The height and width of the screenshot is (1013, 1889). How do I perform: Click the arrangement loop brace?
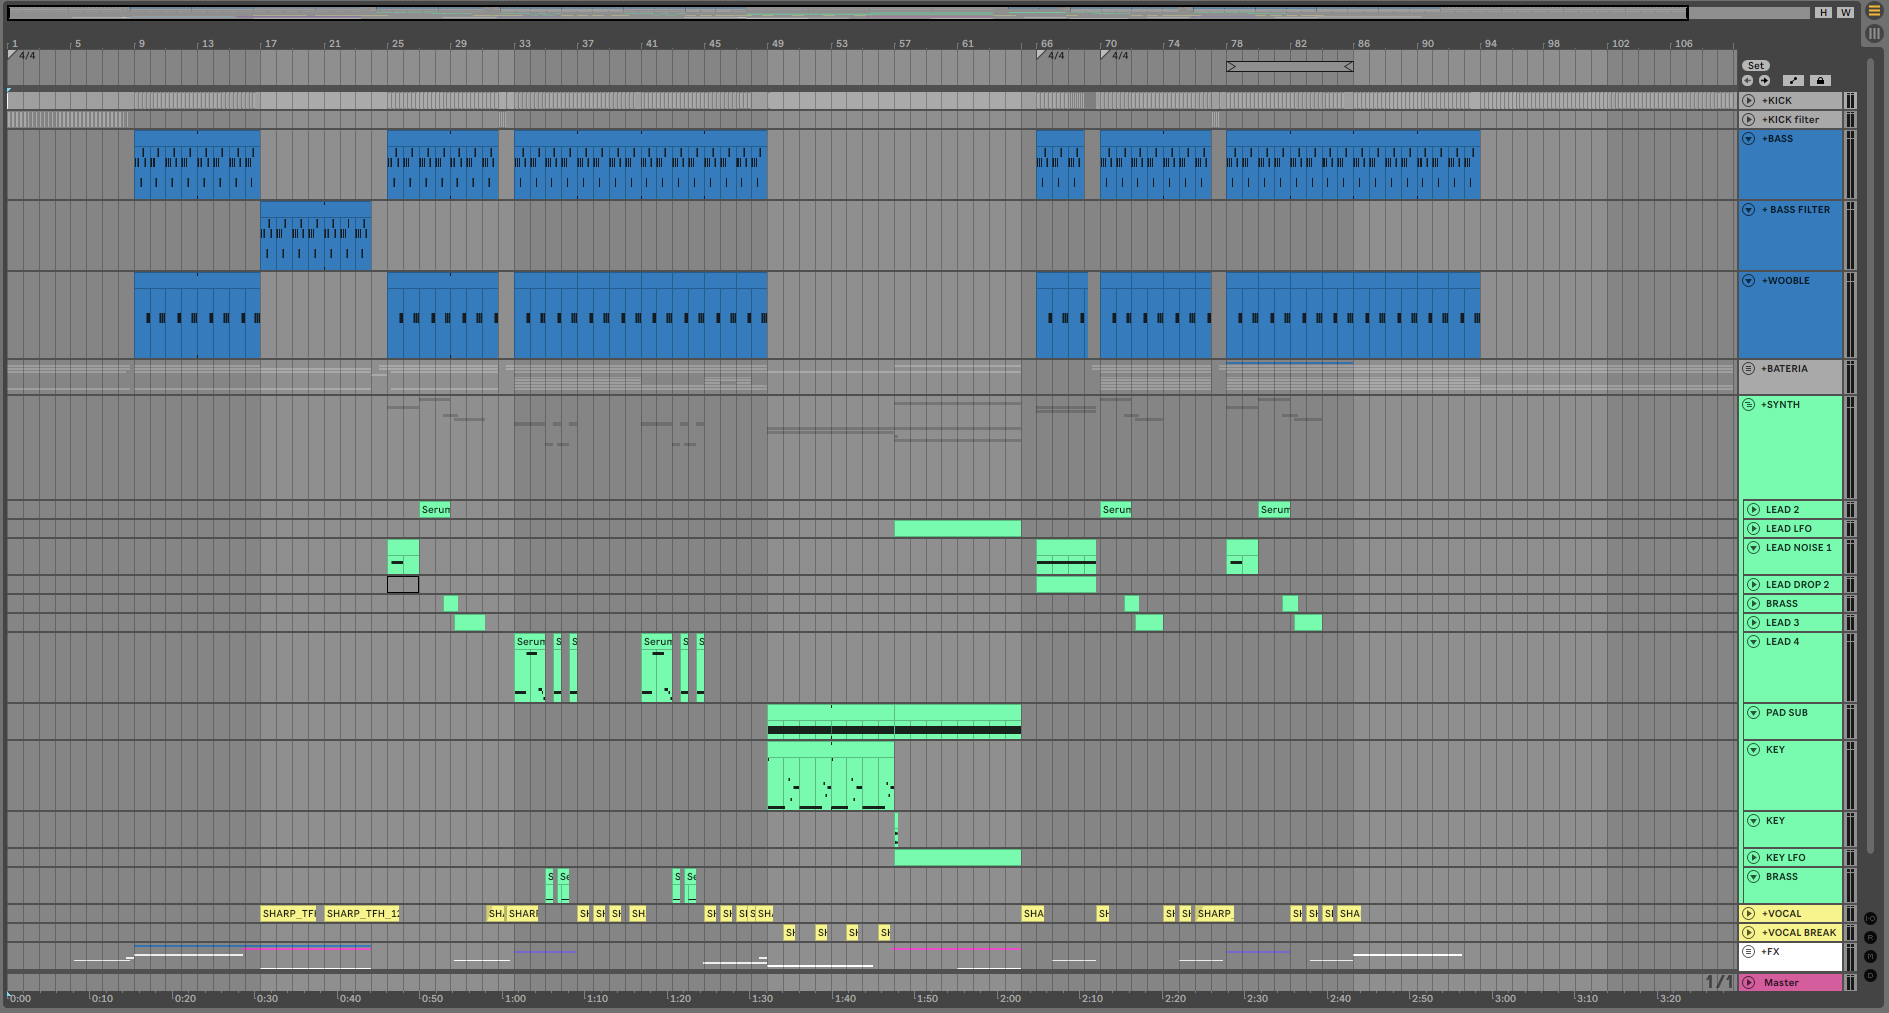pyautogui.click(x=1290, y=67)
